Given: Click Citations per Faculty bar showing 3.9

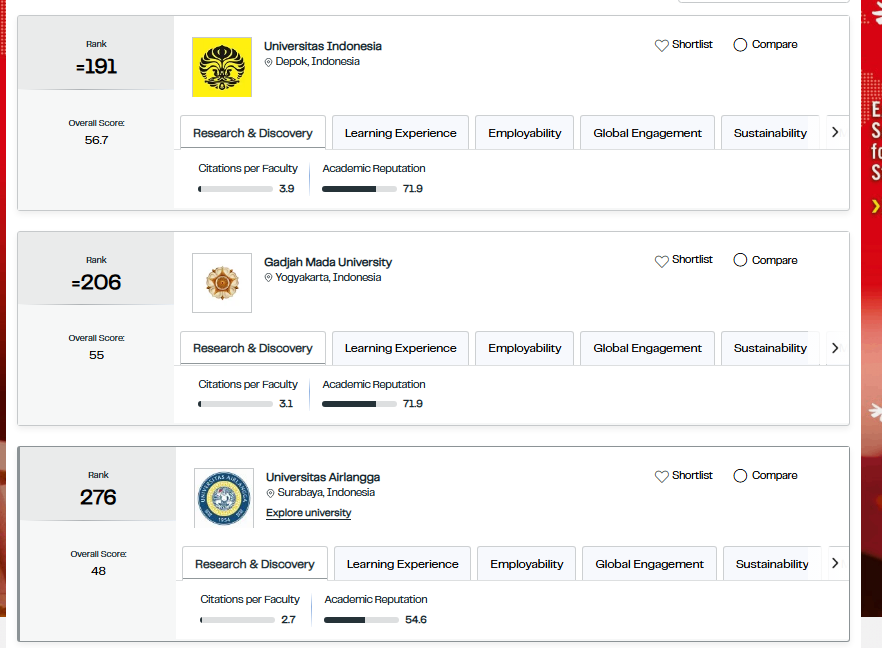Looking at the screenshot, I should coord(236,189).
